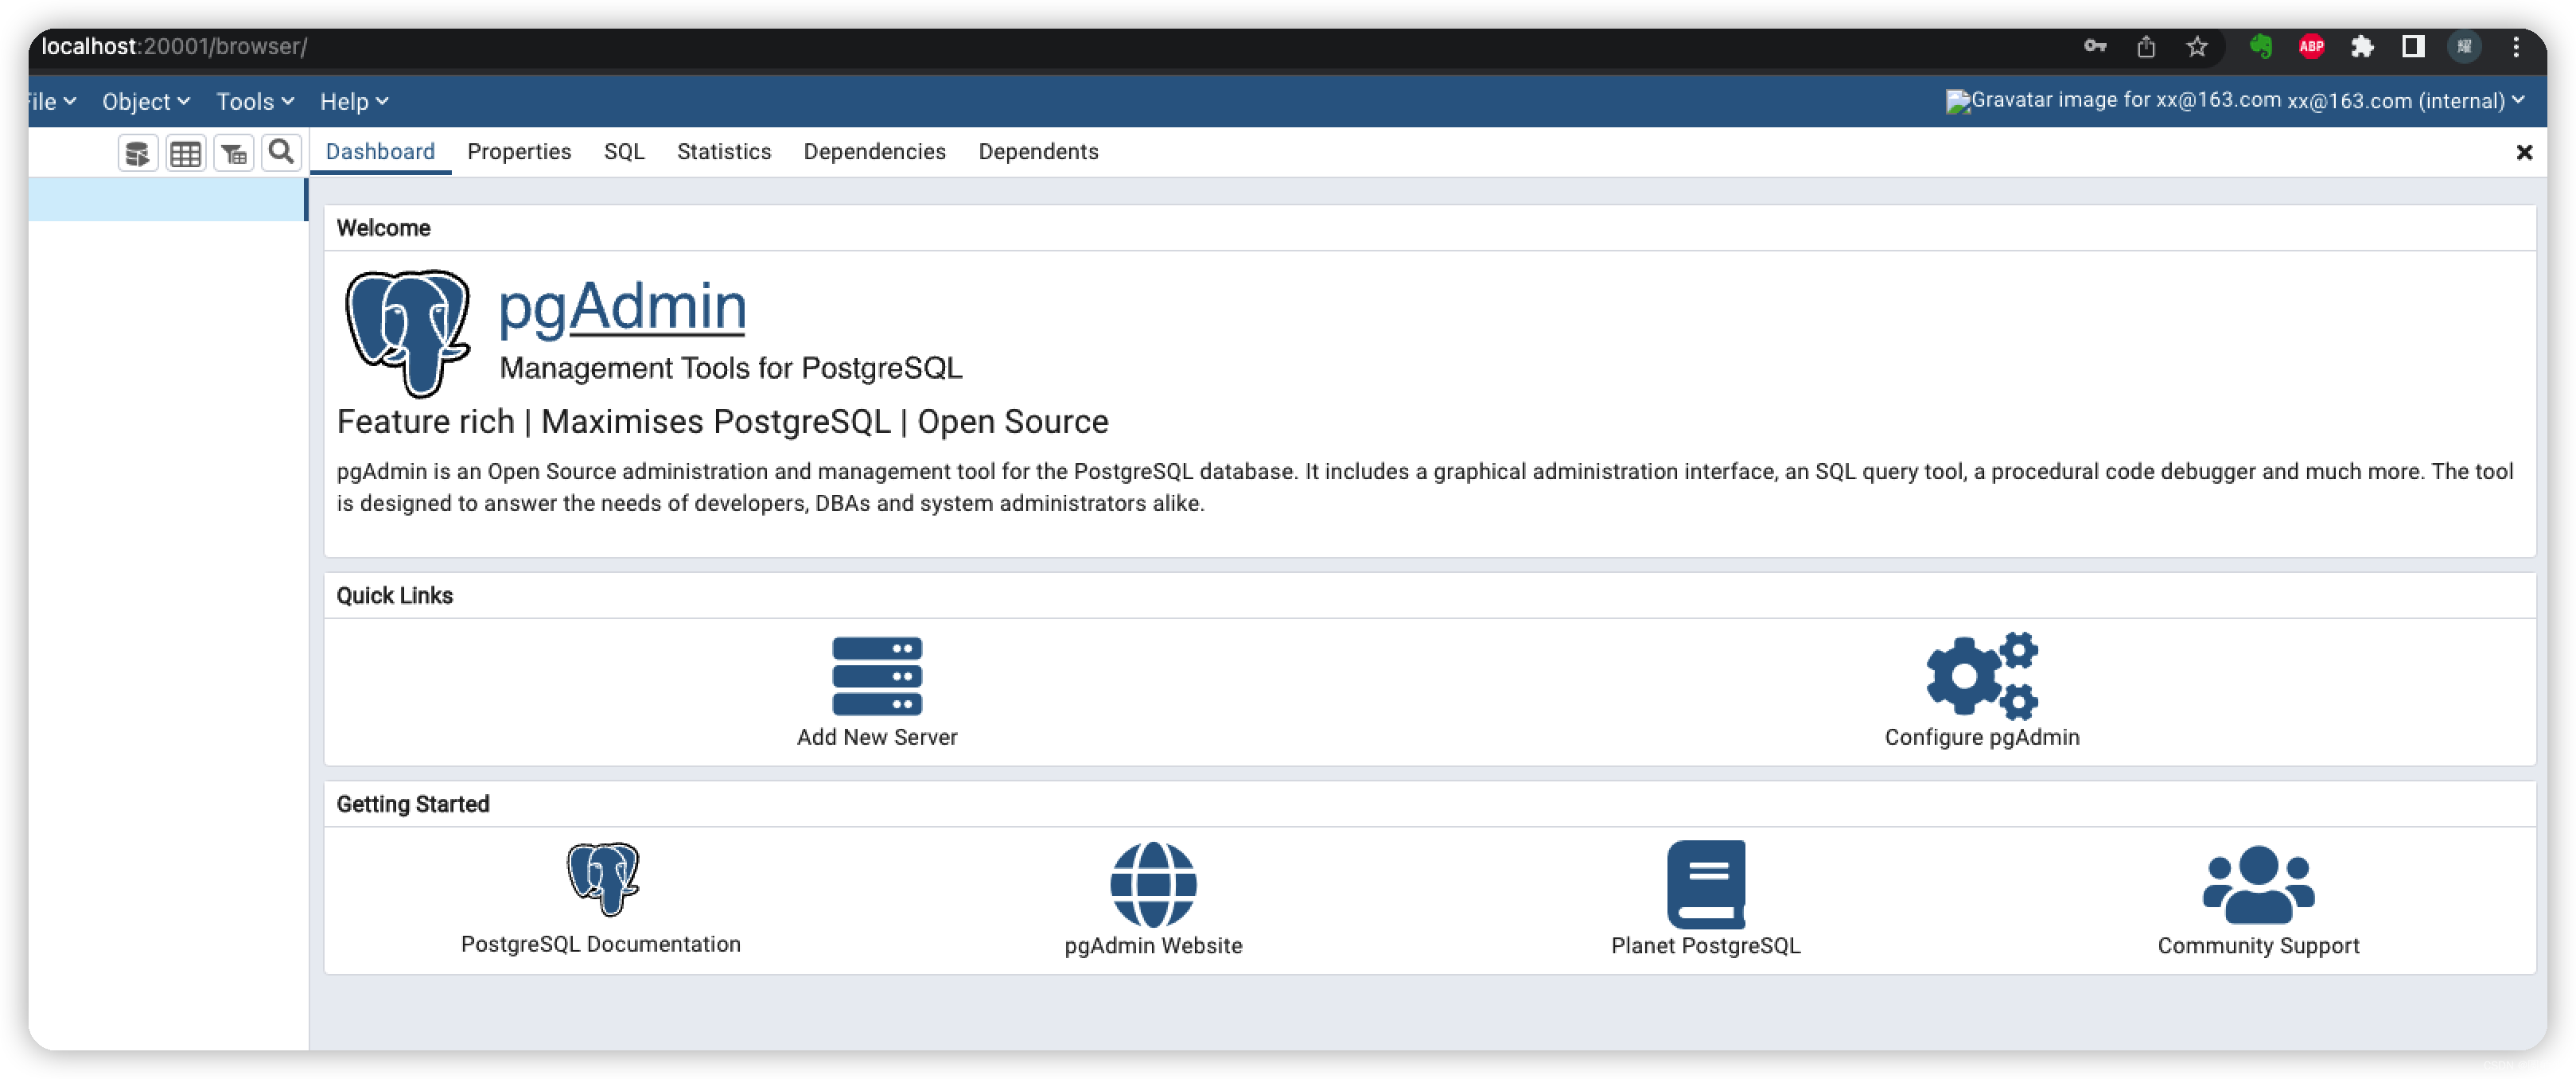Expand the Object menu dropdown
The width and height of the screenshot is (2576, 1079).
click(x=145, y=101)
